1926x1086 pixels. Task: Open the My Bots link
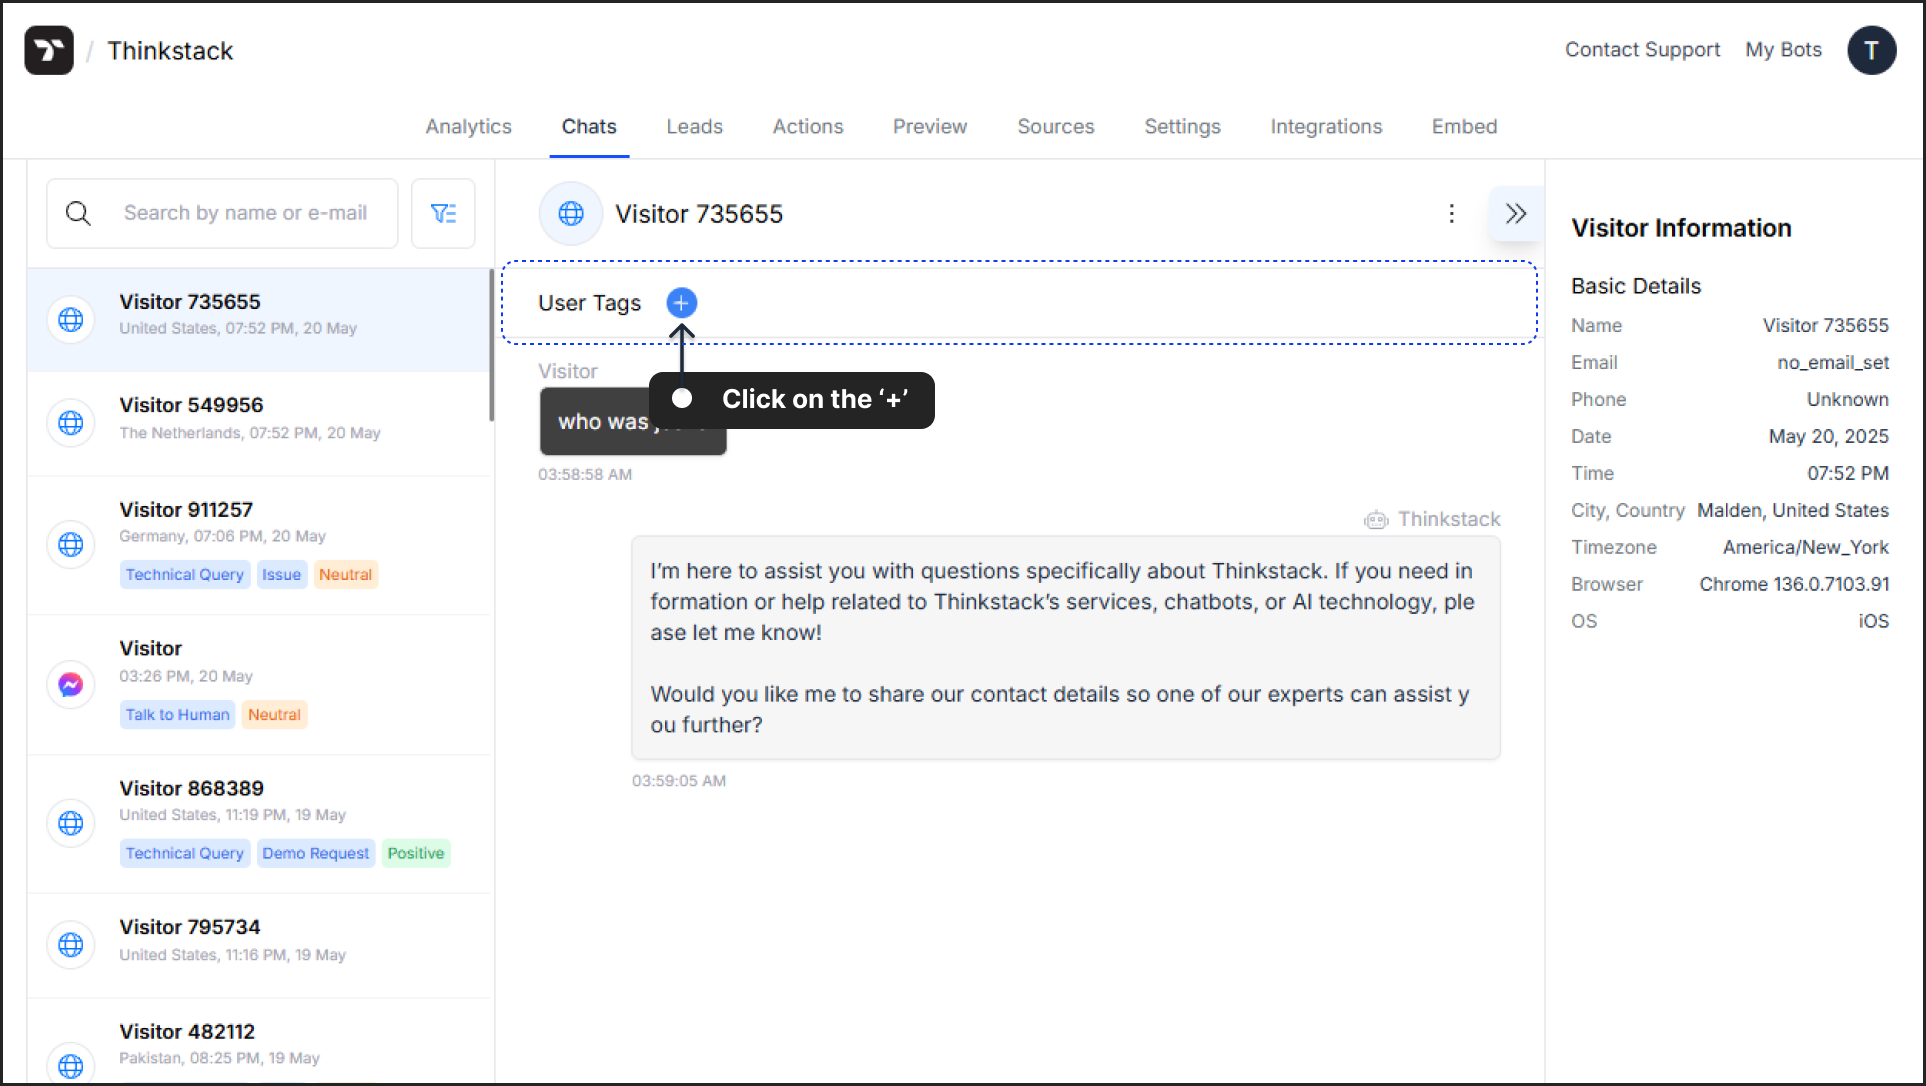(1783, 50)
